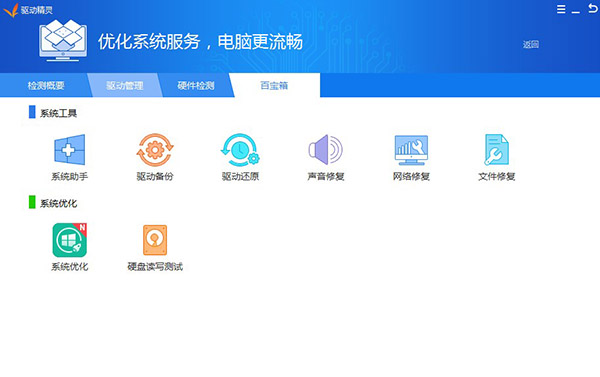The image size is (600, 377).
Task: Open the 系统优化 green optimizer icon
Action: pyautogui.click(x=69, y=240)
